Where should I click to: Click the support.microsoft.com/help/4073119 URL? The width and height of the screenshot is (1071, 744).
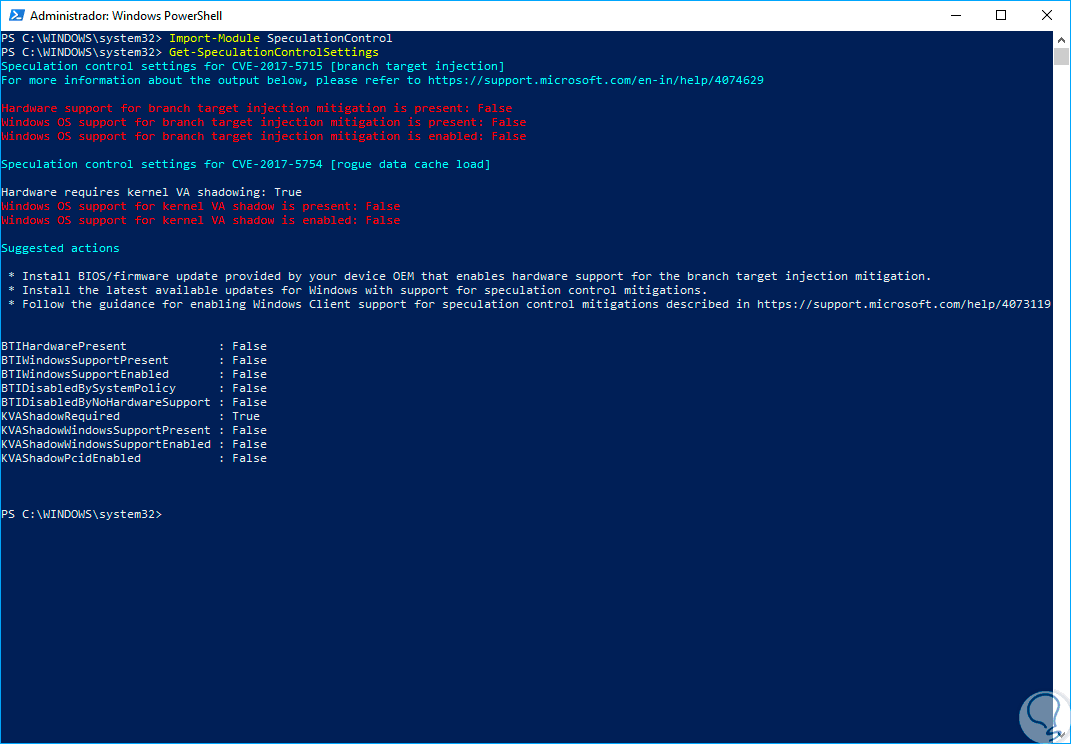coord(903,304)
